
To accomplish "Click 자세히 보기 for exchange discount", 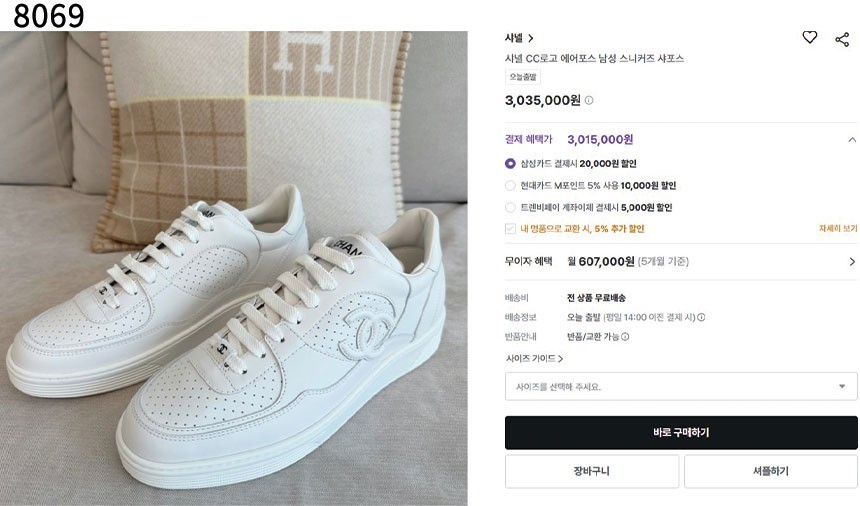I will click(837, 229).
